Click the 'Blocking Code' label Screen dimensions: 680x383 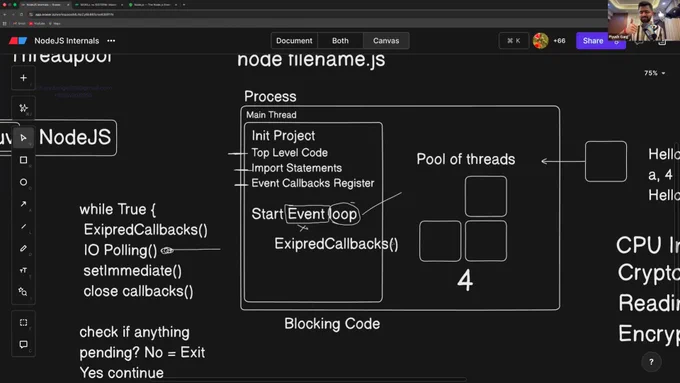click(332, 324)
